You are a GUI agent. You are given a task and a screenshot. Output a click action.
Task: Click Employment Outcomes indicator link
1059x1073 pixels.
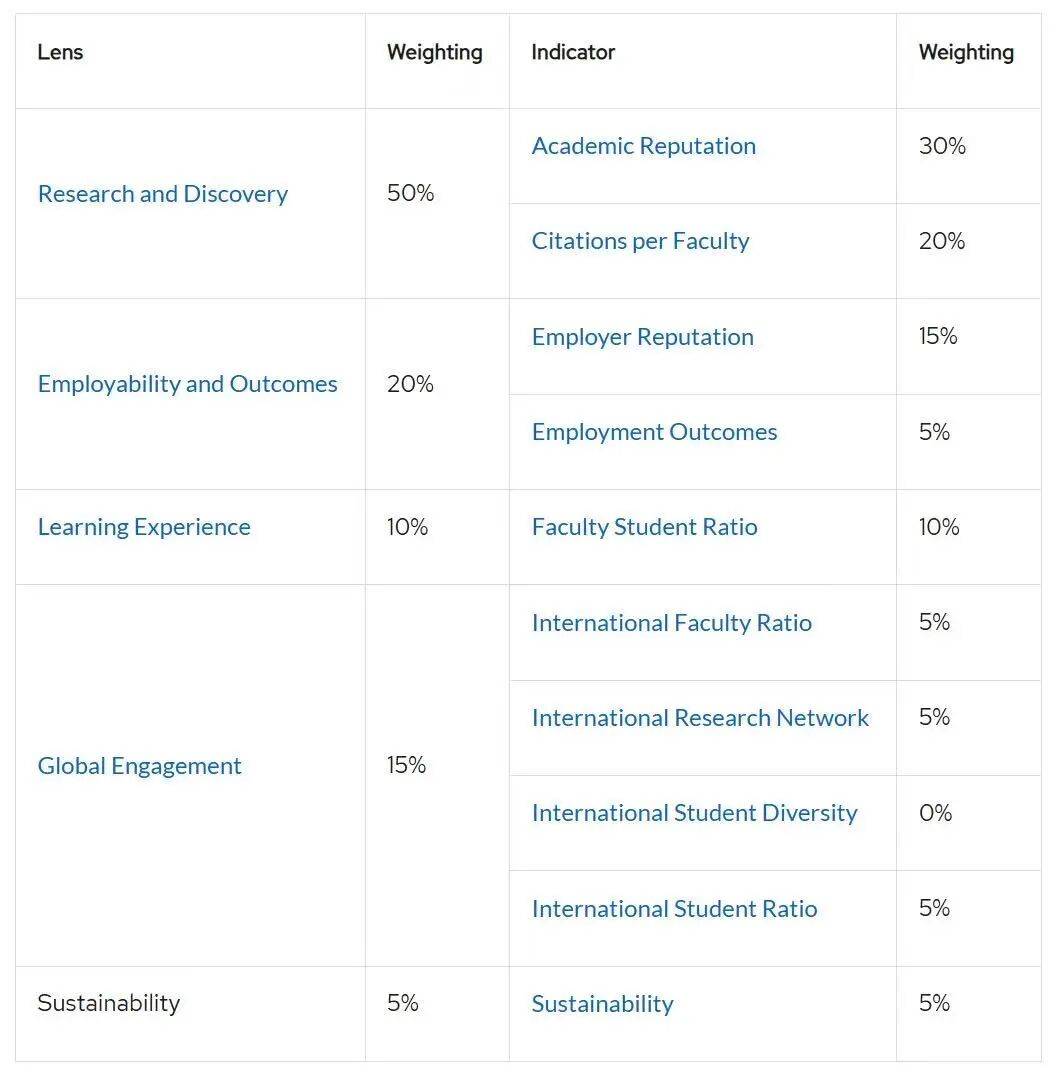pyautogui.click(x=654, y=432)
